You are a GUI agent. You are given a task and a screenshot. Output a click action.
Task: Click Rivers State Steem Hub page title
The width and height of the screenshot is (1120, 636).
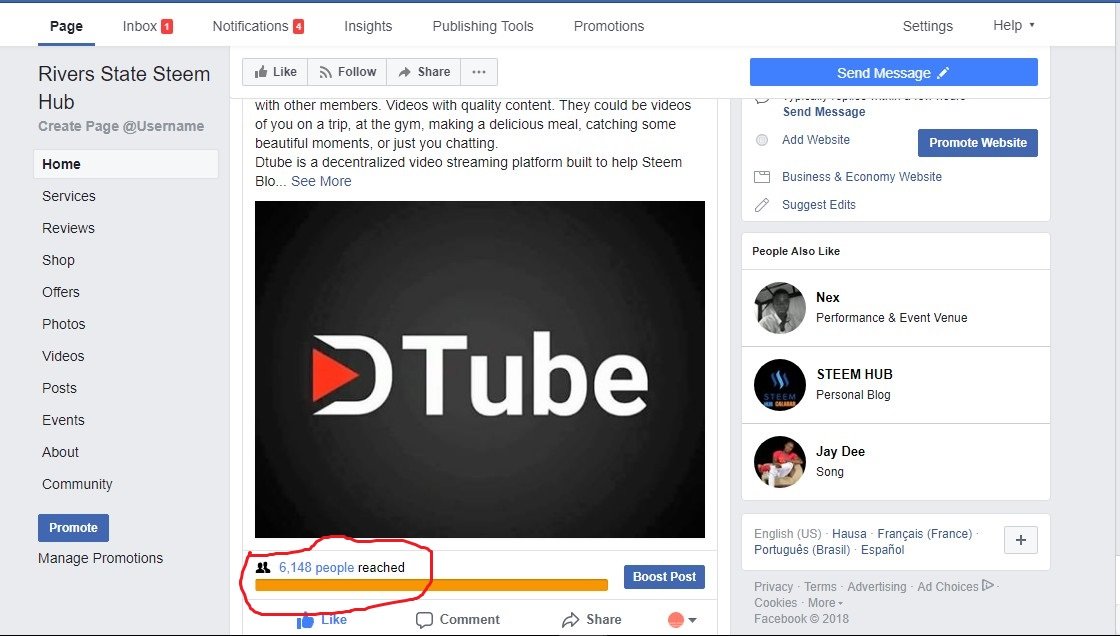(124, 87)
